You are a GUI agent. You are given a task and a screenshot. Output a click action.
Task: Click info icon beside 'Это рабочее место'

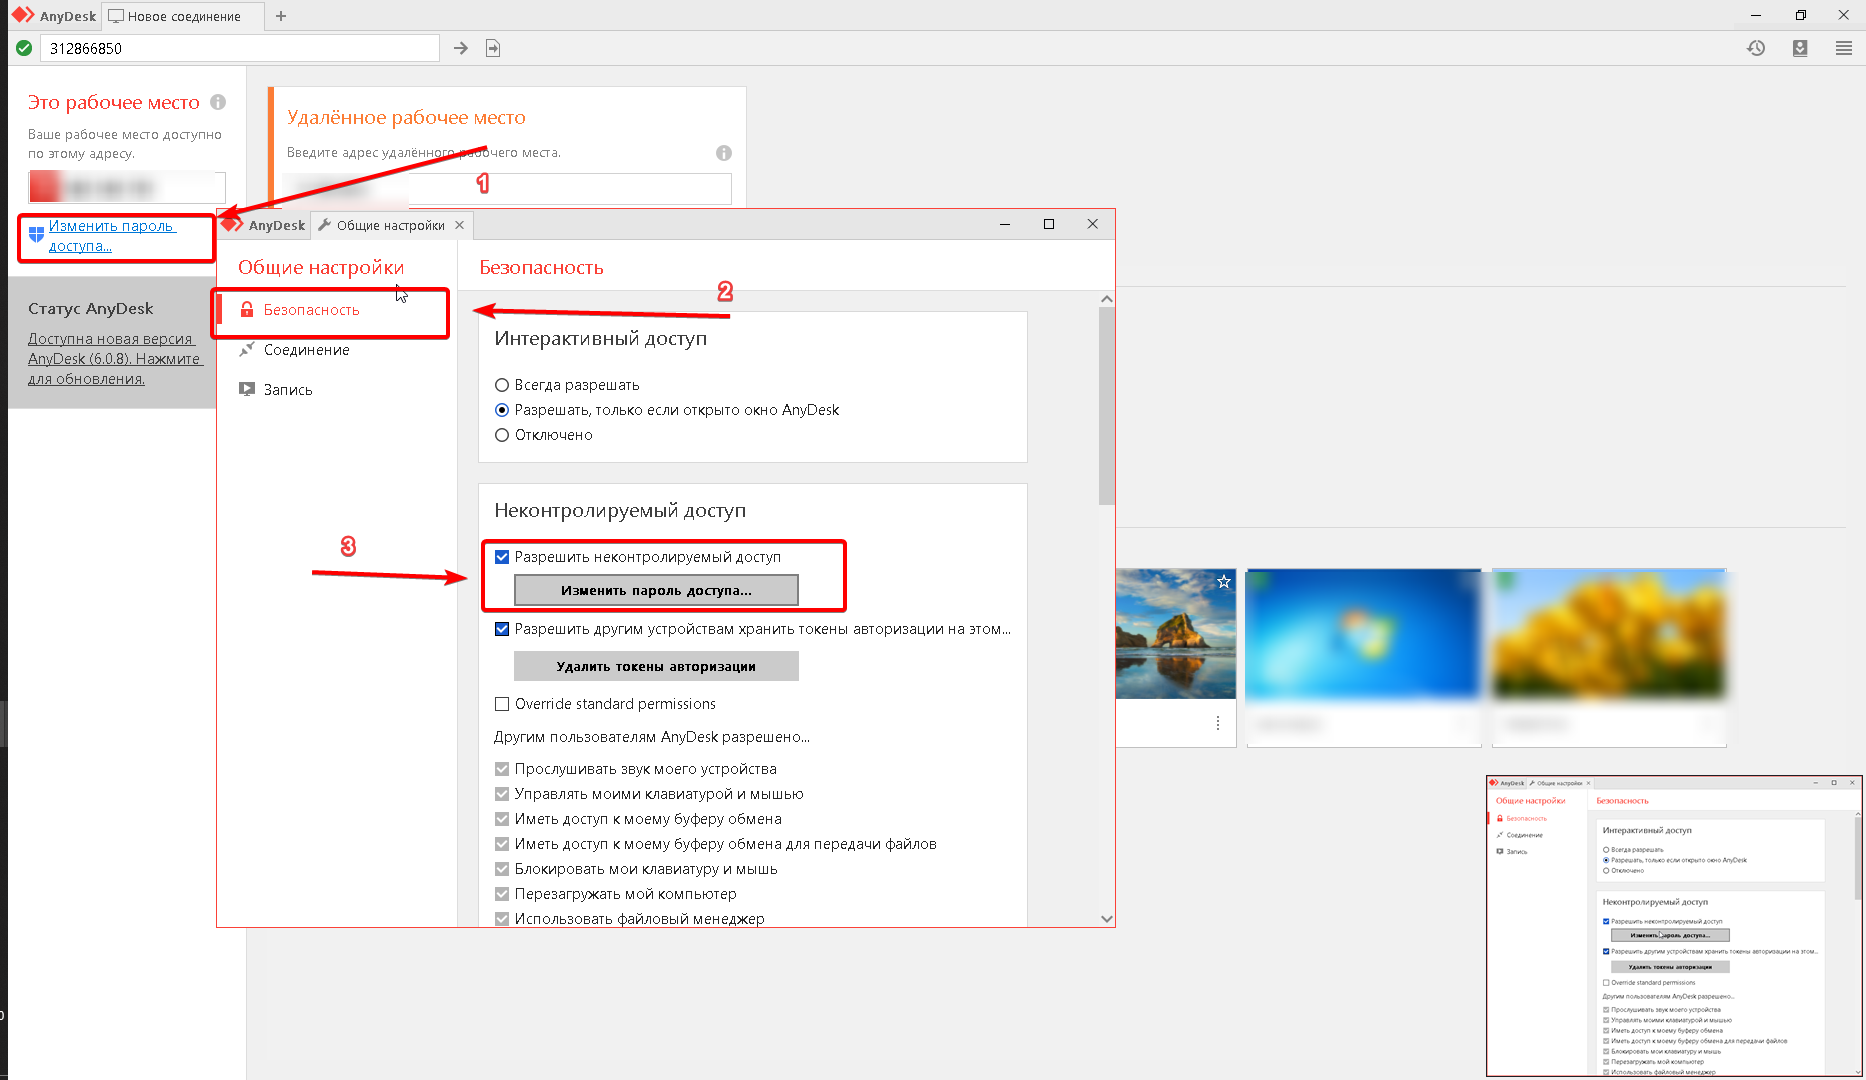click(218, 102)
